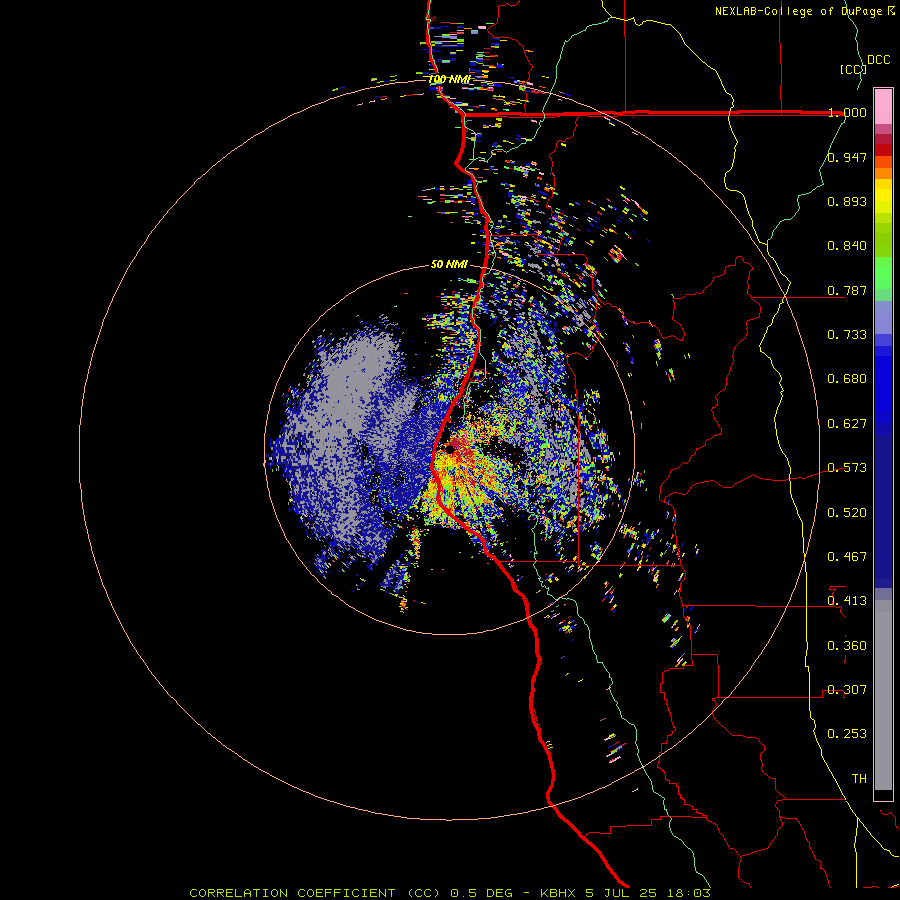
Task: Click the 0.893 legend value
Action: click(847, 201)
